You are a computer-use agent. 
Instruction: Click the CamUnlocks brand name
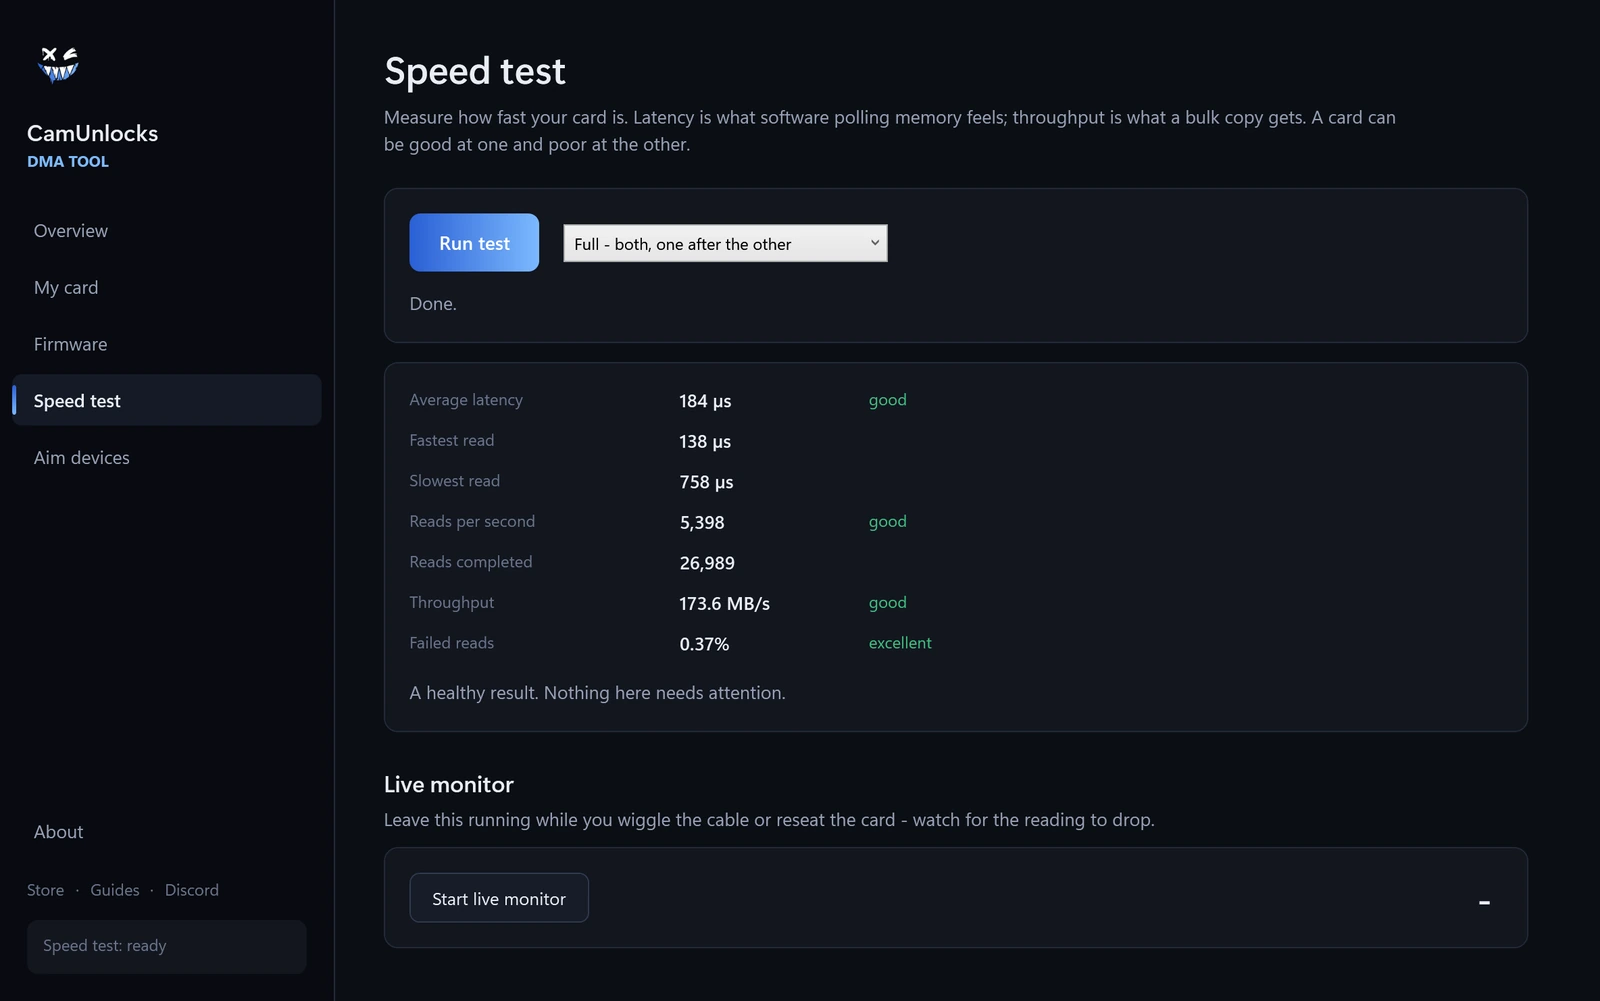(92, 133)
